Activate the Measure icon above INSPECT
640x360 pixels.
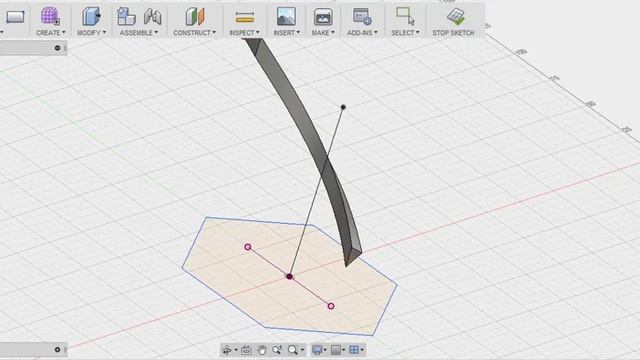click(x=244, y=18)
